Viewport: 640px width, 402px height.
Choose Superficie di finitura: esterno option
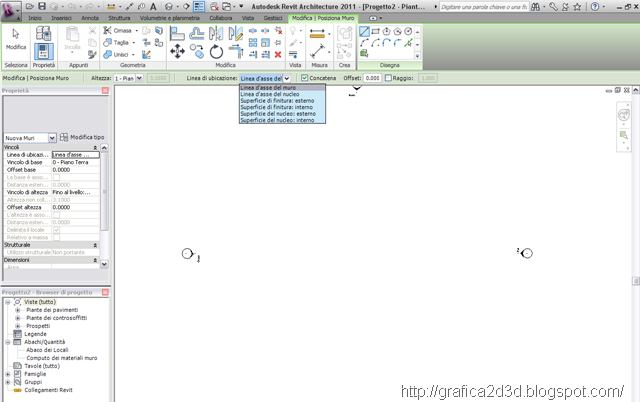pyautogui.click(x=275, y=100)
